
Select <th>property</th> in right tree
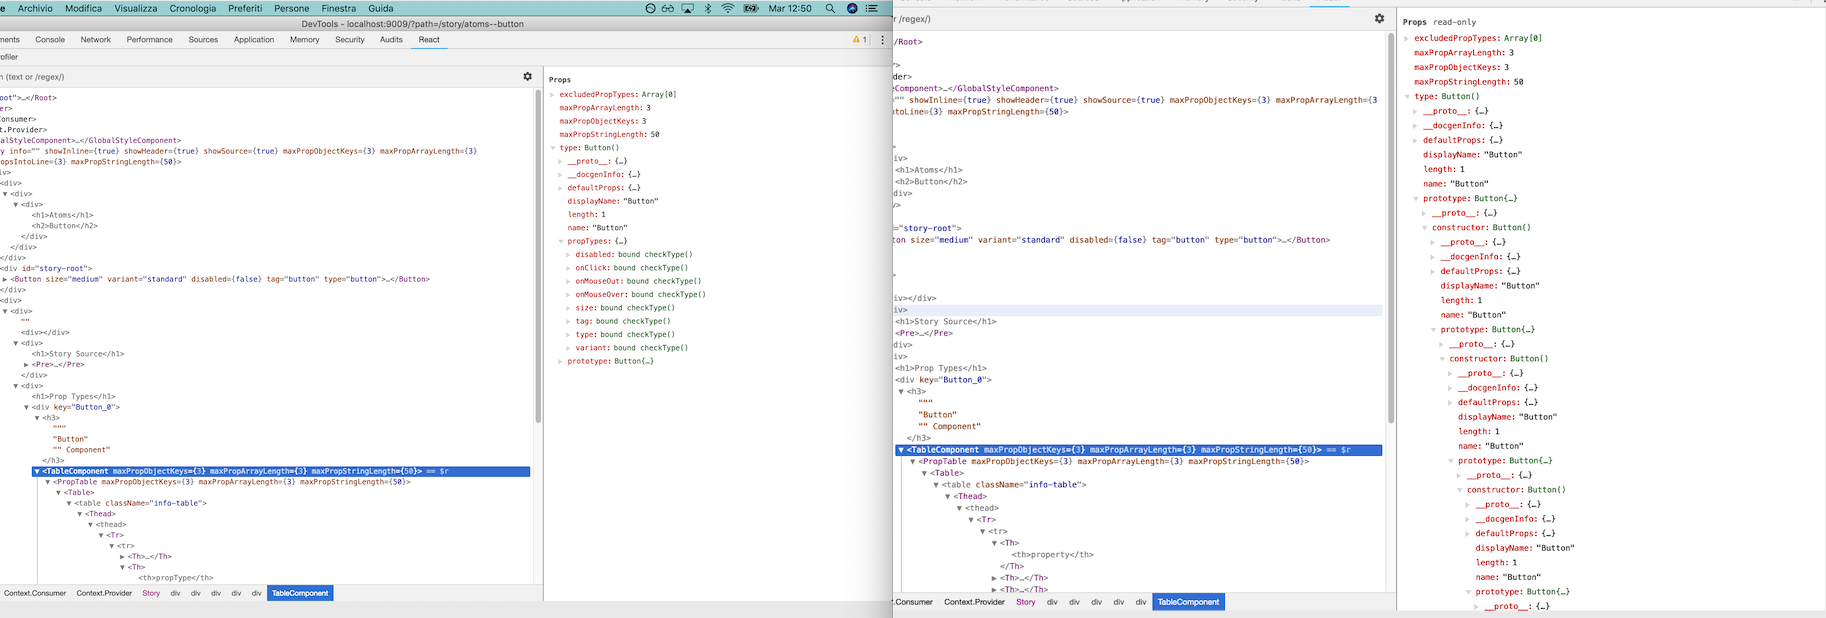[1053, 555]
